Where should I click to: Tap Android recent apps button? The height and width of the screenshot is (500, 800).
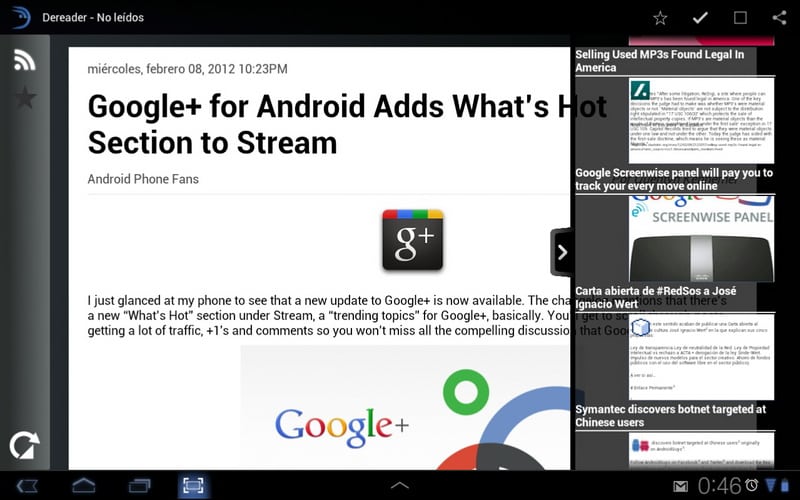pyautogui.click(x=139, y=485)
